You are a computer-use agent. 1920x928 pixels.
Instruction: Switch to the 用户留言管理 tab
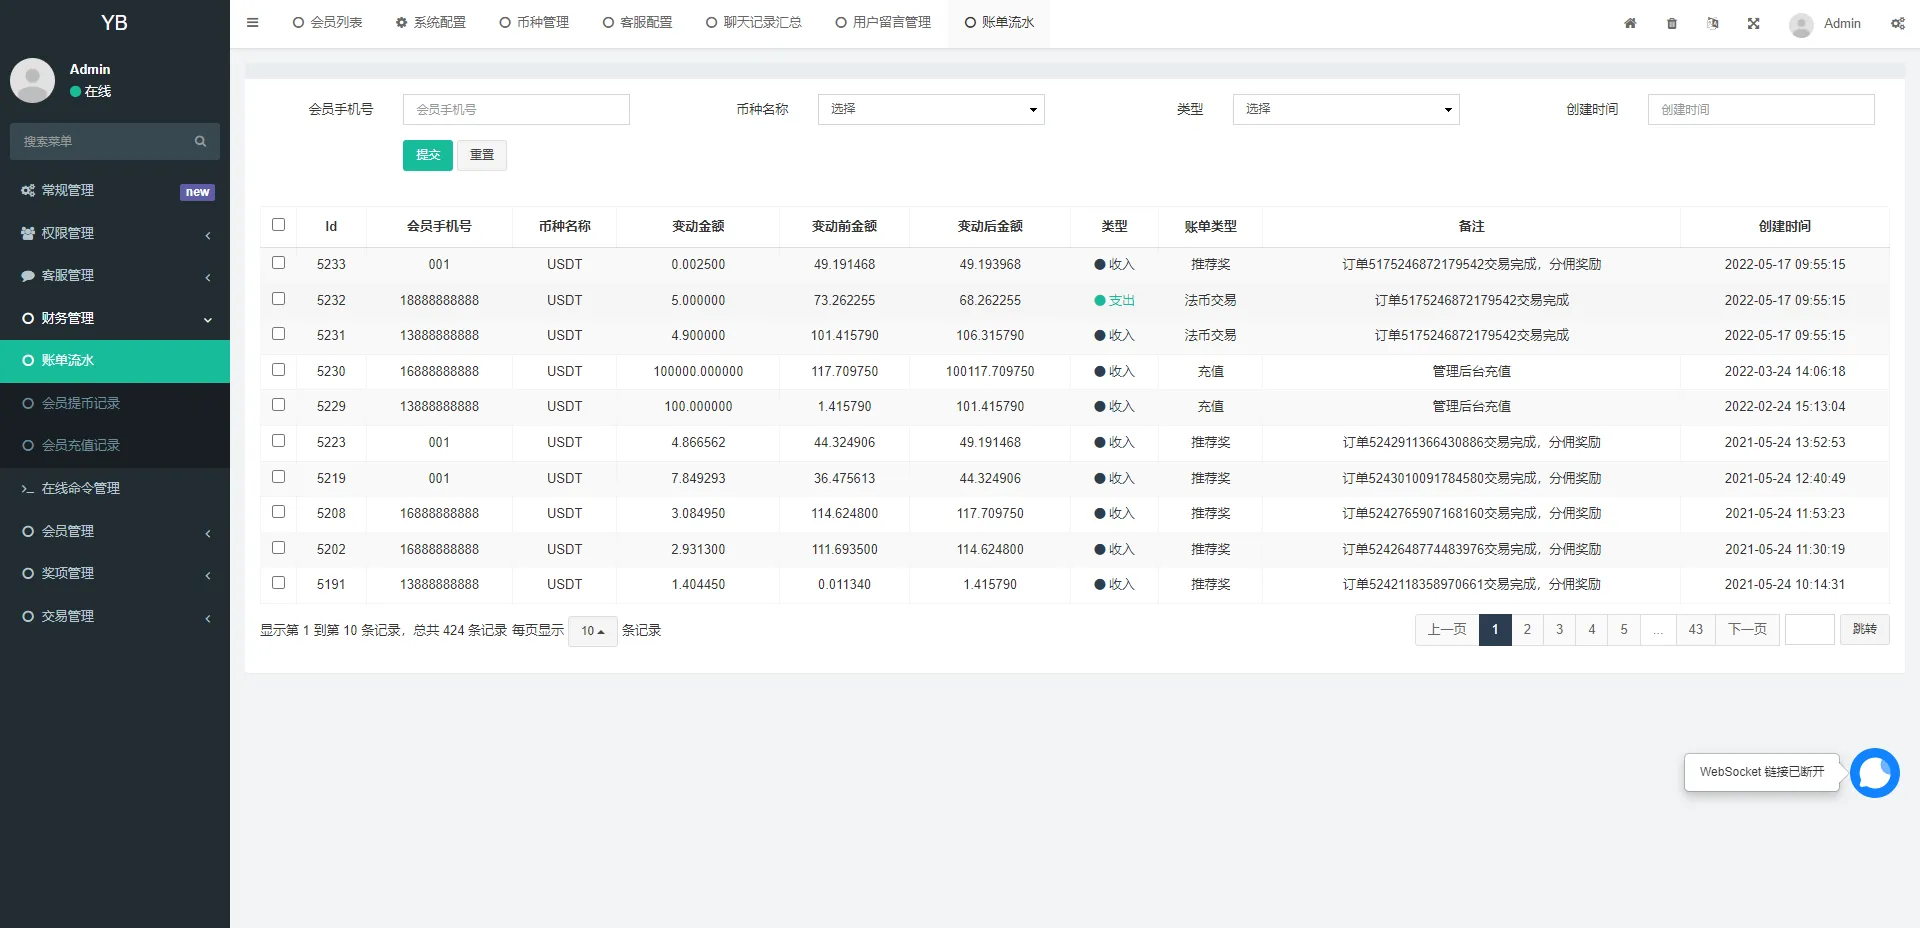(x=882, y=22)
